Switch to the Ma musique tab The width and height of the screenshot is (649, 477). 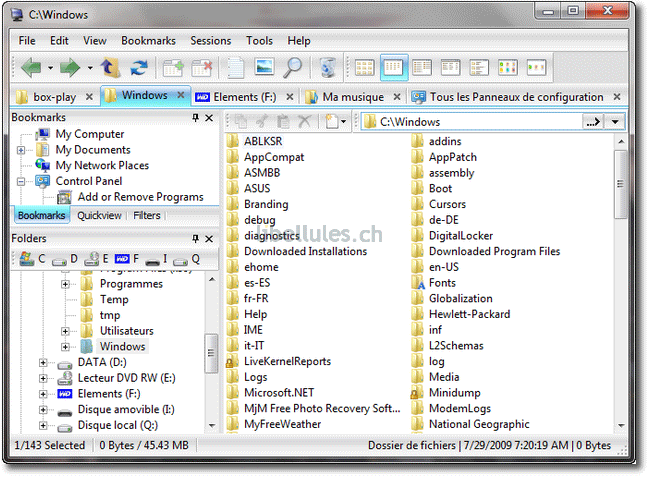click(x=353, y=97)
